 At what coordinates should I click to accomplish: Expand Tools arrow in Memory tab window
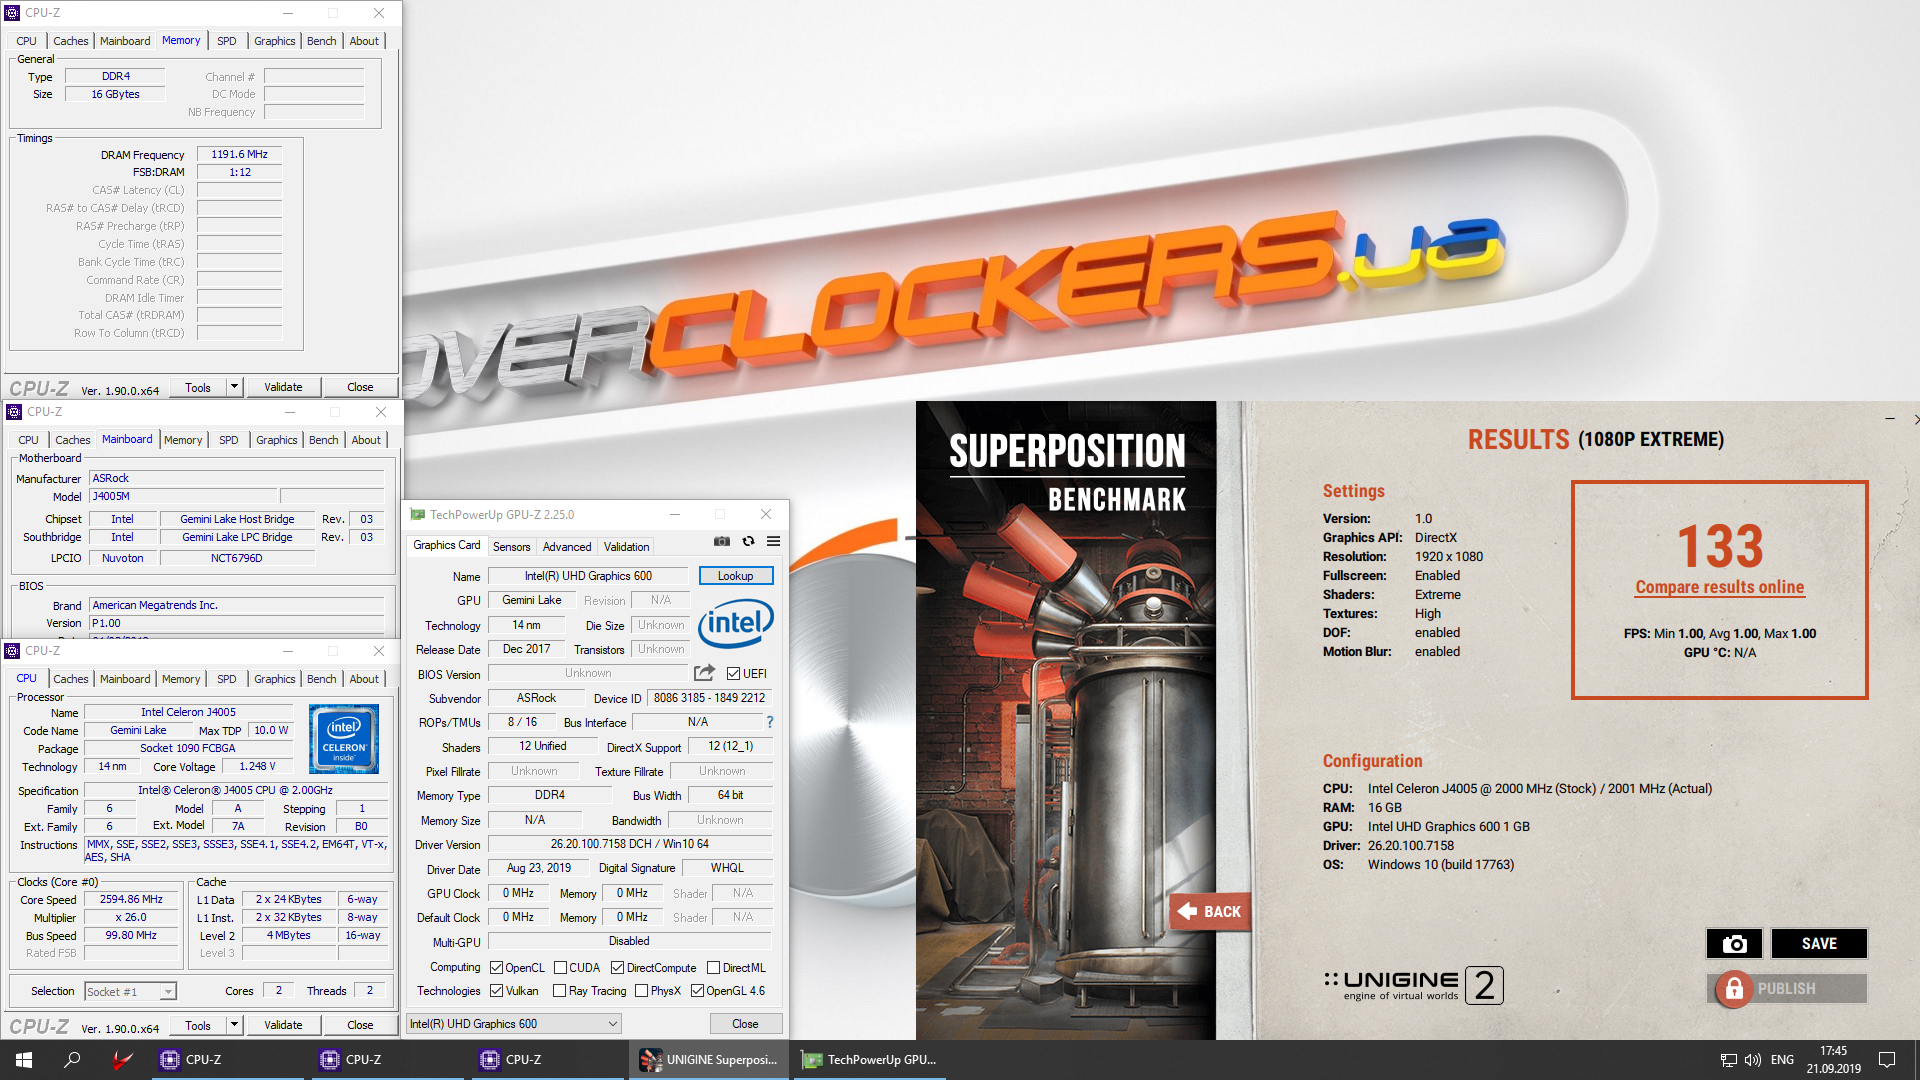[234, 387]
